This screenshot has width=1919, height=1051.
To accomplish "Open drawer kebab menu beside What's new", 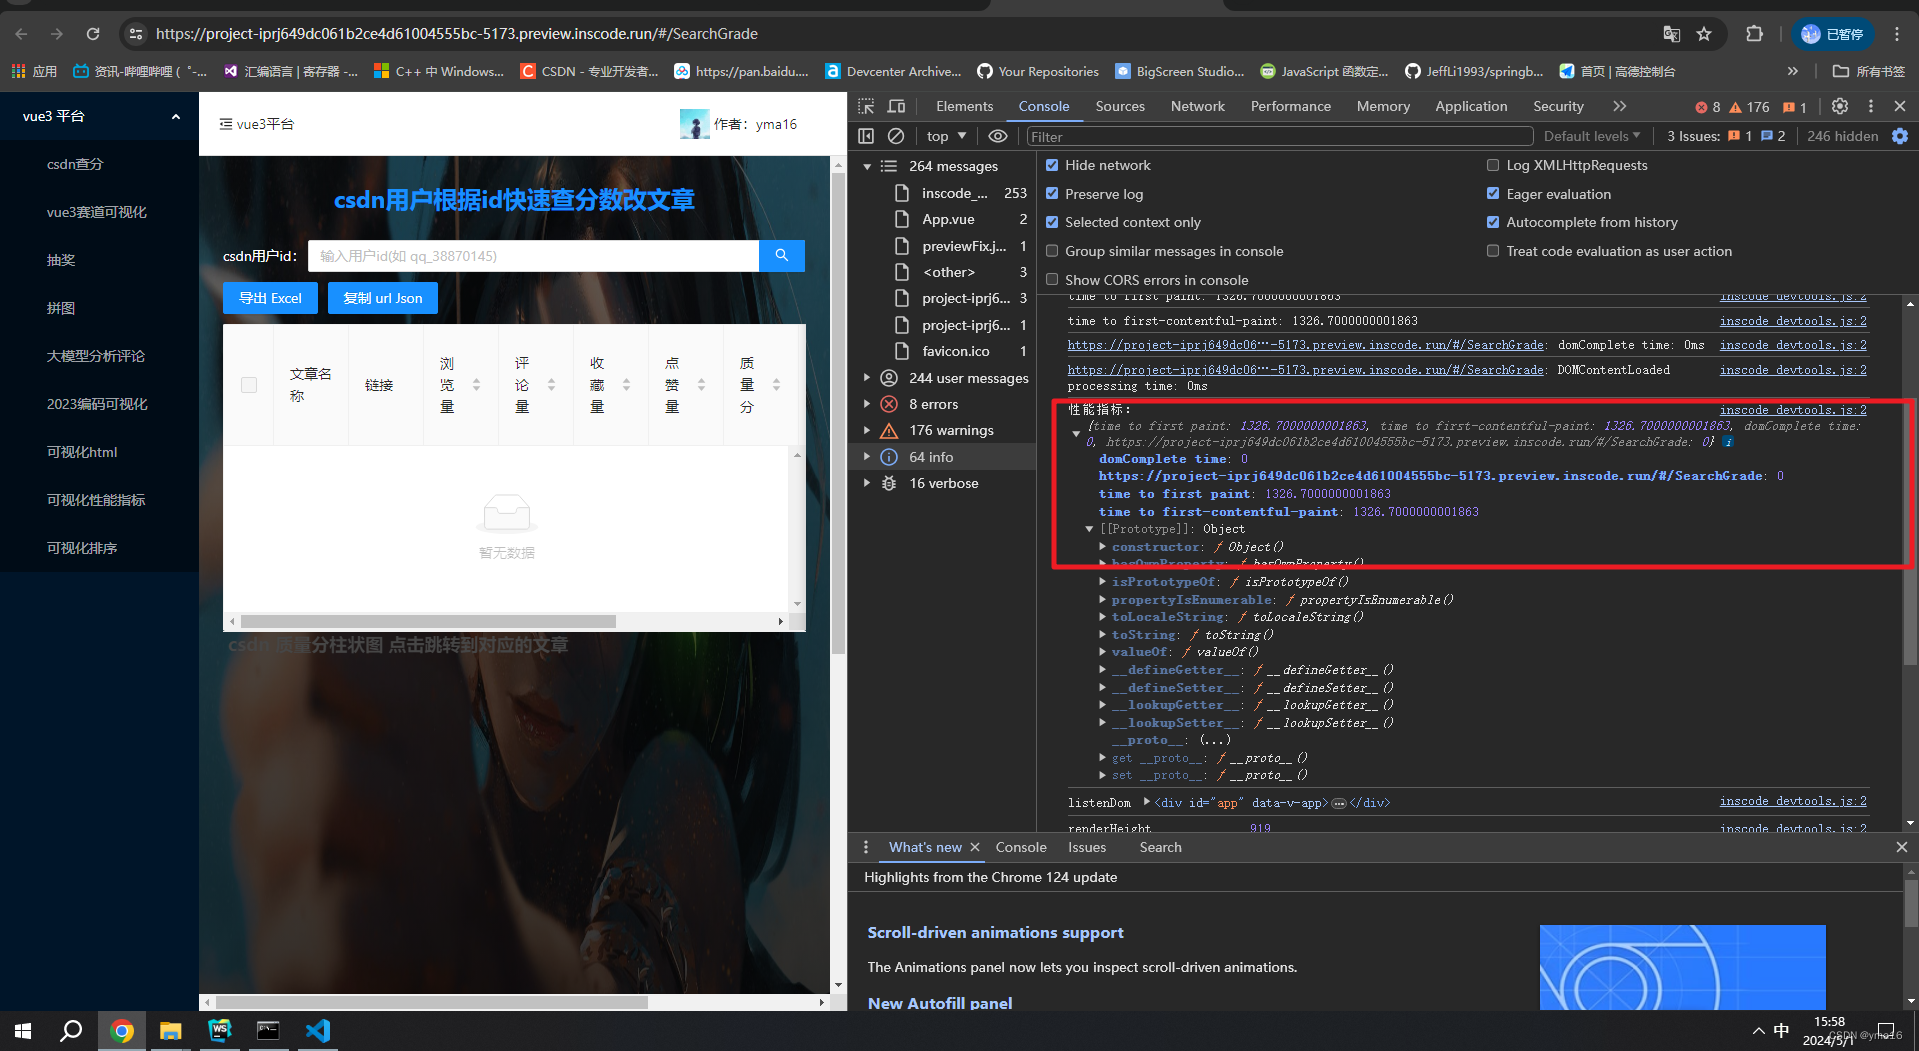I will 866,847.
